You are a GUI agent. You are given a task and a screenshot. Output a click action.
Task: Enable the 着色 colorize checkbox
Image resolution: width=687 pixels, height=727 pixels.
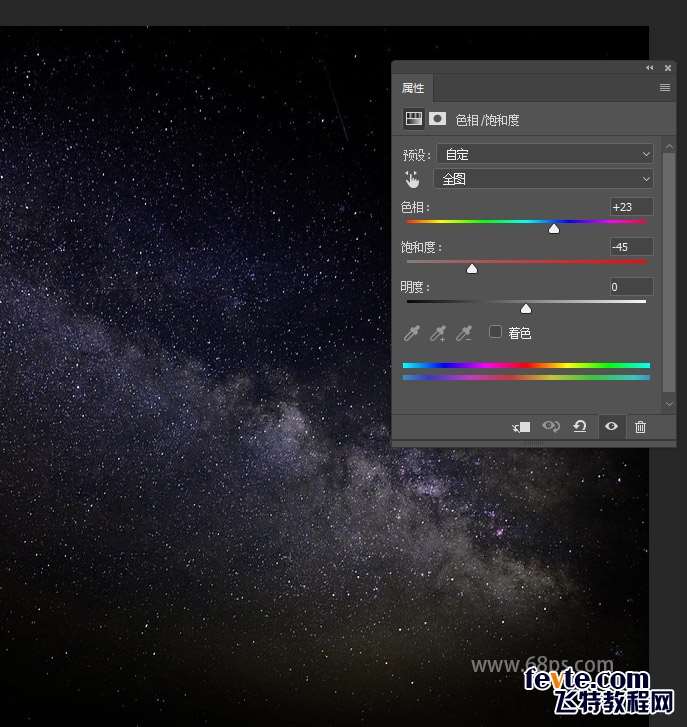point(495,332)
